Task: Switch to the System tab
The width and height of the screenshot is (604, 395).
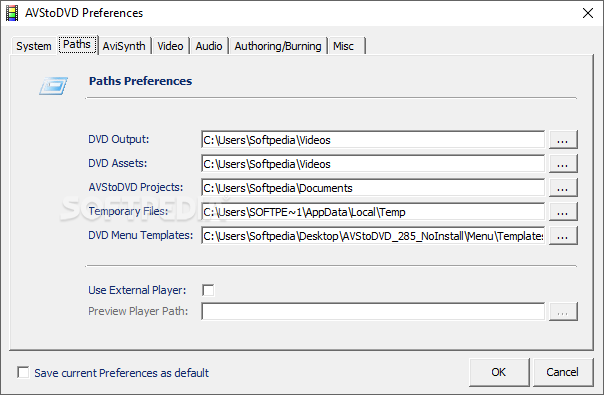Action: (34, 46)
